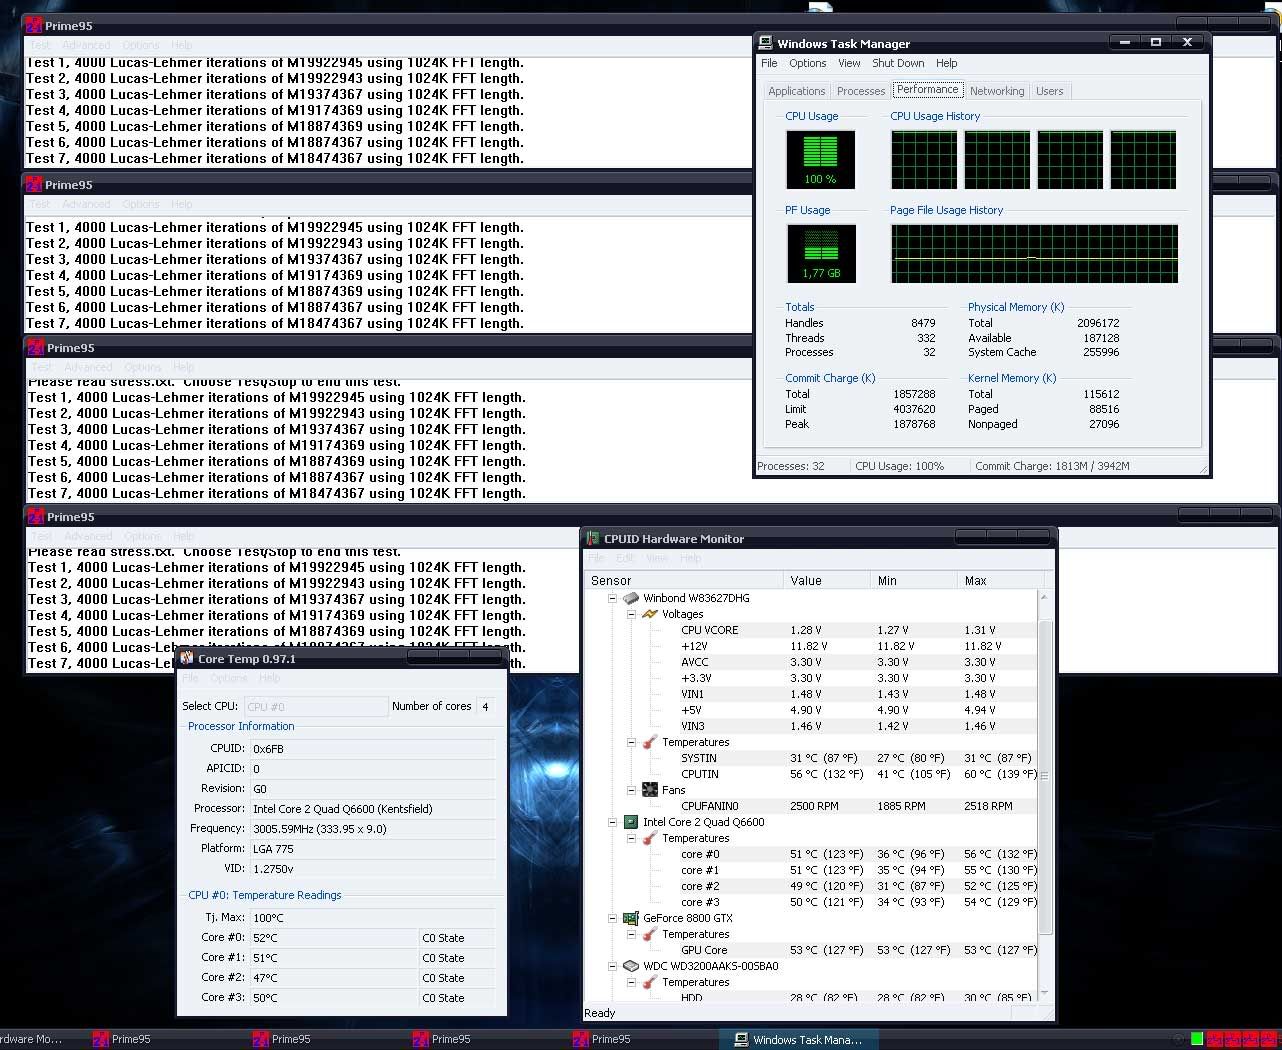
Task: Open the Task Manager View menu
Action: pyautogui.click(x=849, y=63)
